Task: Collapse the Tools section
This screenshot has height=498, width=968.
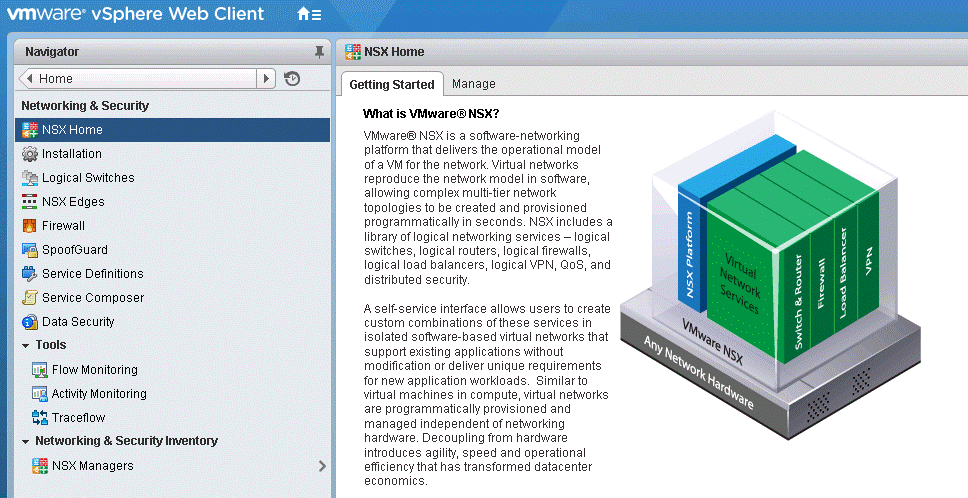Action: point(25,345)
